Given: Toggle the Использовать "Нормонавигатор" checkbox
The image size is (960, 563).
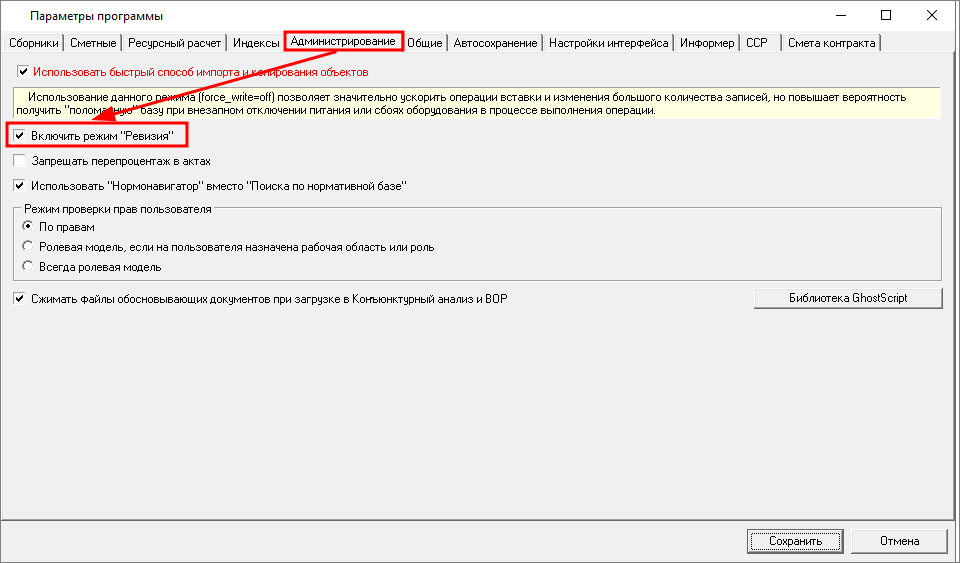Looking at the screenshot, I should click(x=20, y=185).
